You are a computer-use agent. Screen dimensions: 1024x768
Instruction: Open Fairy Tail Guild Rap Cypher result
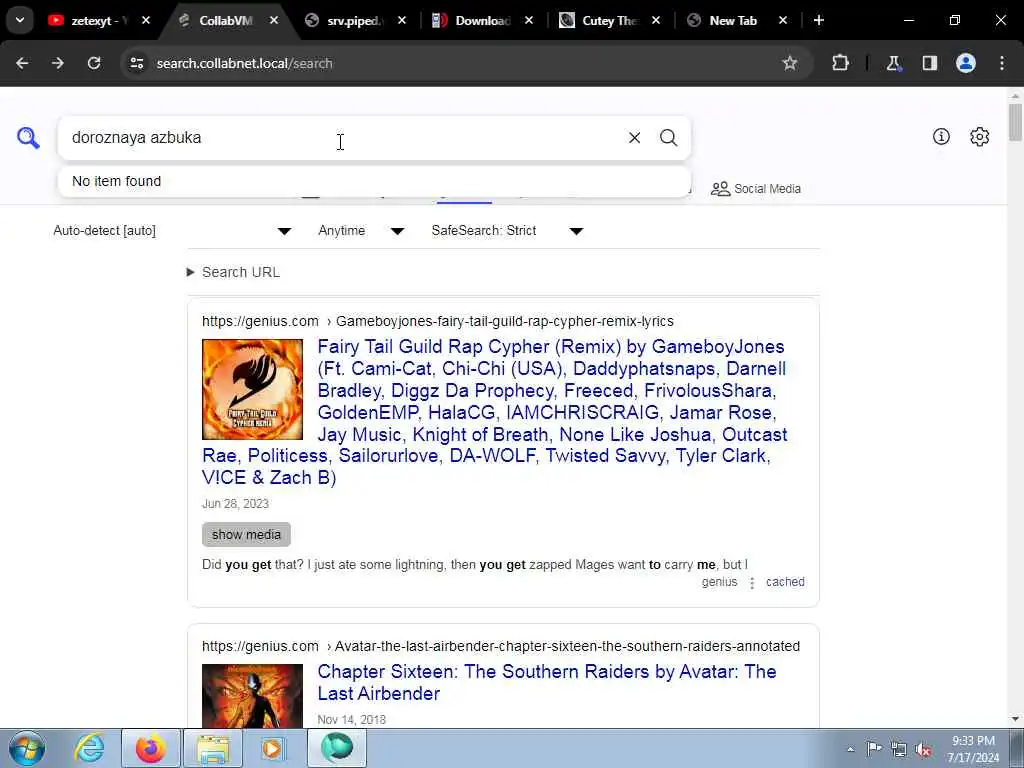494,412
